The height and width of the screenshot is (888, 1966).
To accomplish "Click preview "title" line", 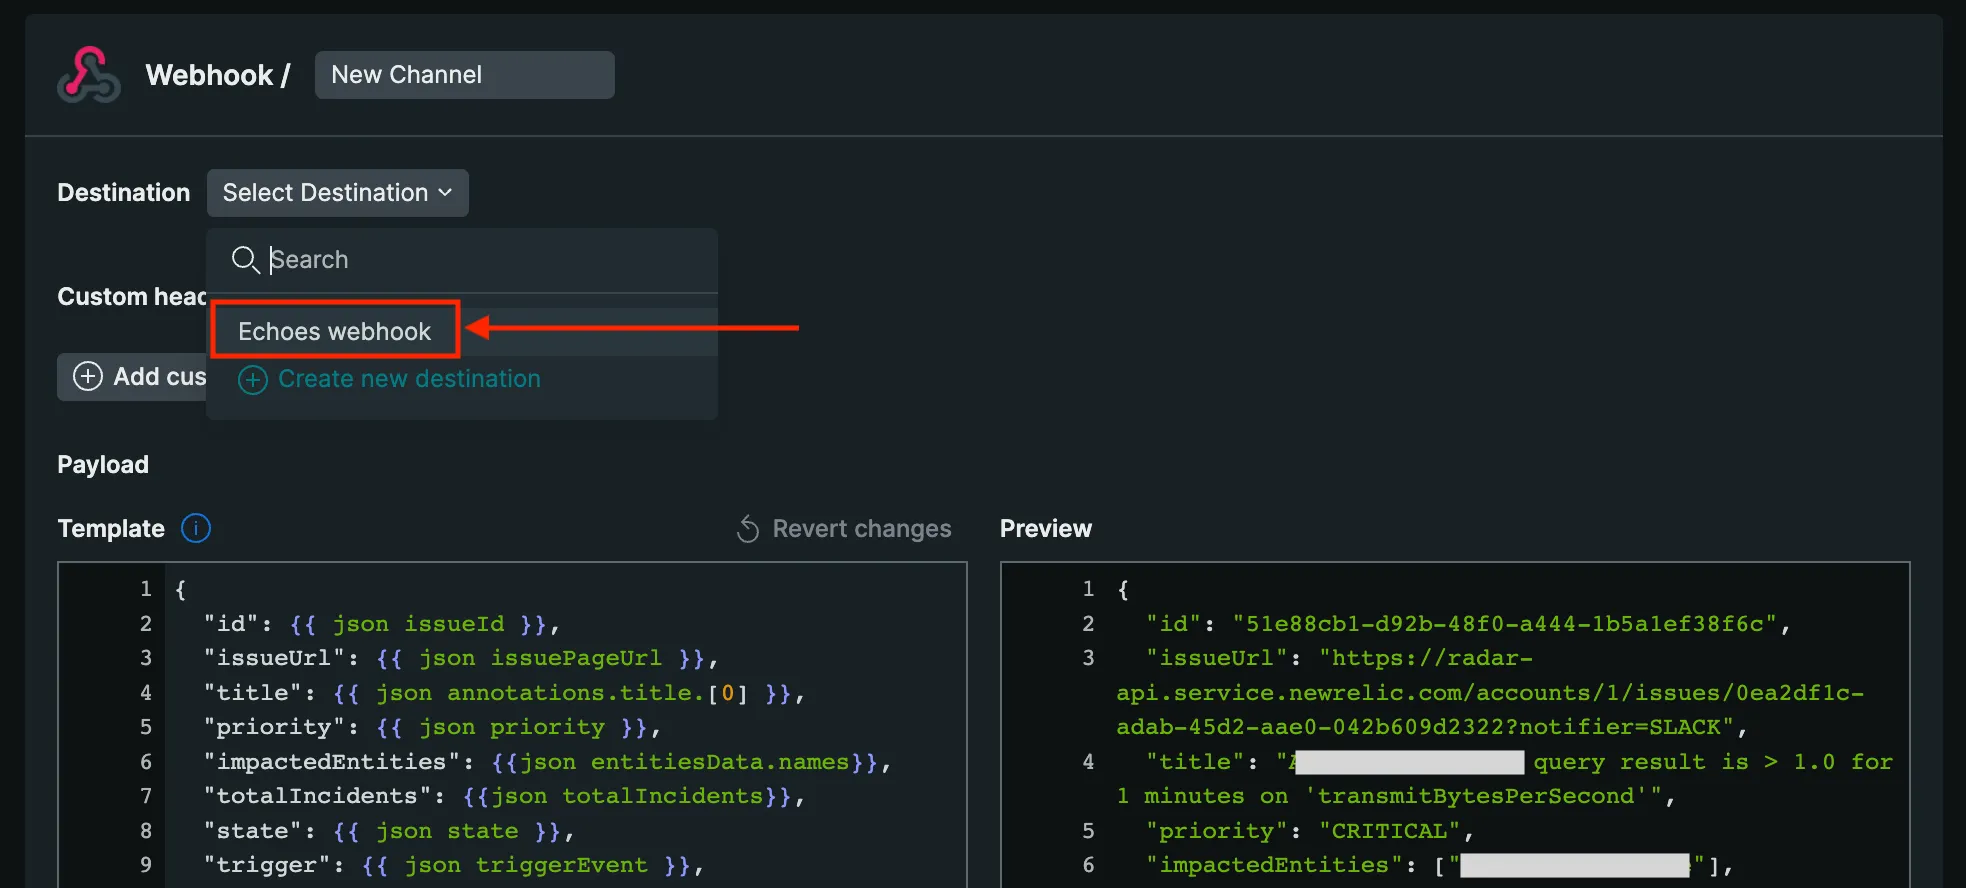I will (1505, 779).
